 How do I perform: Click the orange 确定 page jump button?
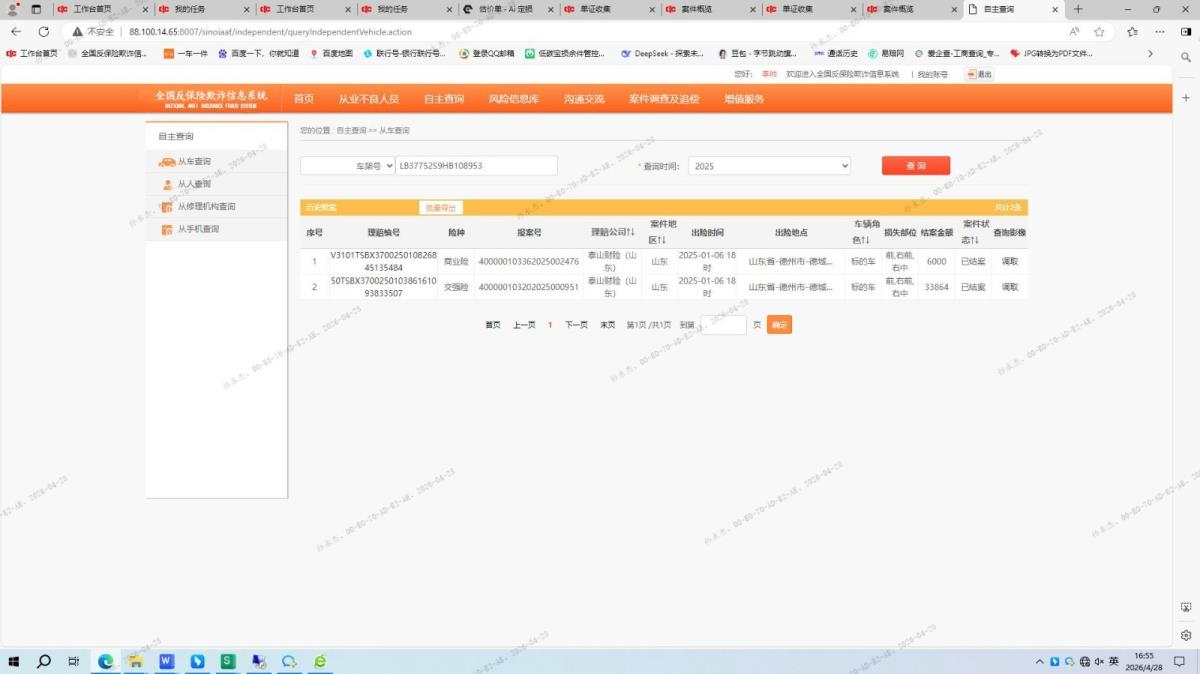pos(779,325)
